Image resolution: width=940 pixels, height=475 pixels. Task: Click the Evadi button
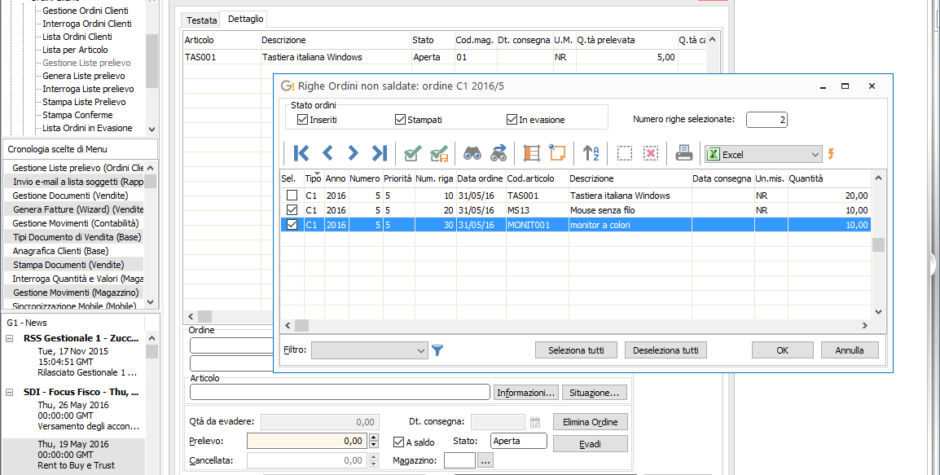pos(590,444)
